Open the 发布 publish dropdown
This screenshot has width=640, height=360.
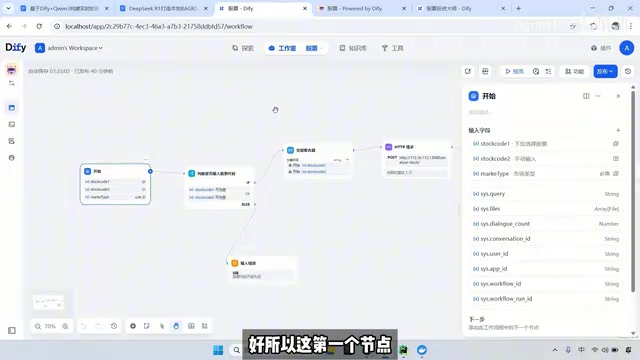(x=605, y=71)
